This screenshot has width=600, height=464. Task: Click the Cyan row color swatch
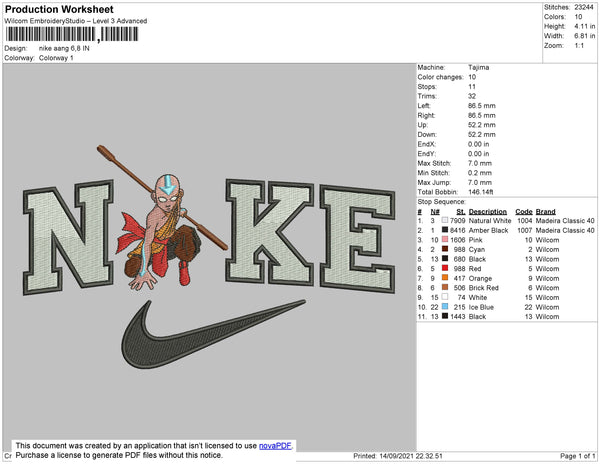445,249
